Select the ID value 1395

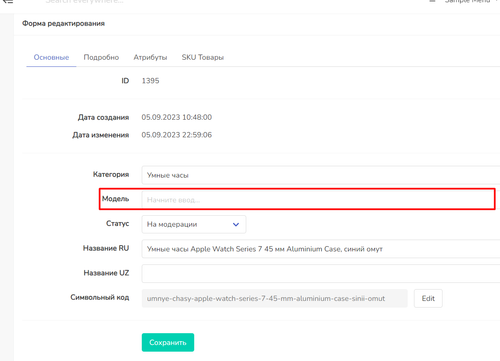click(150, 81)
